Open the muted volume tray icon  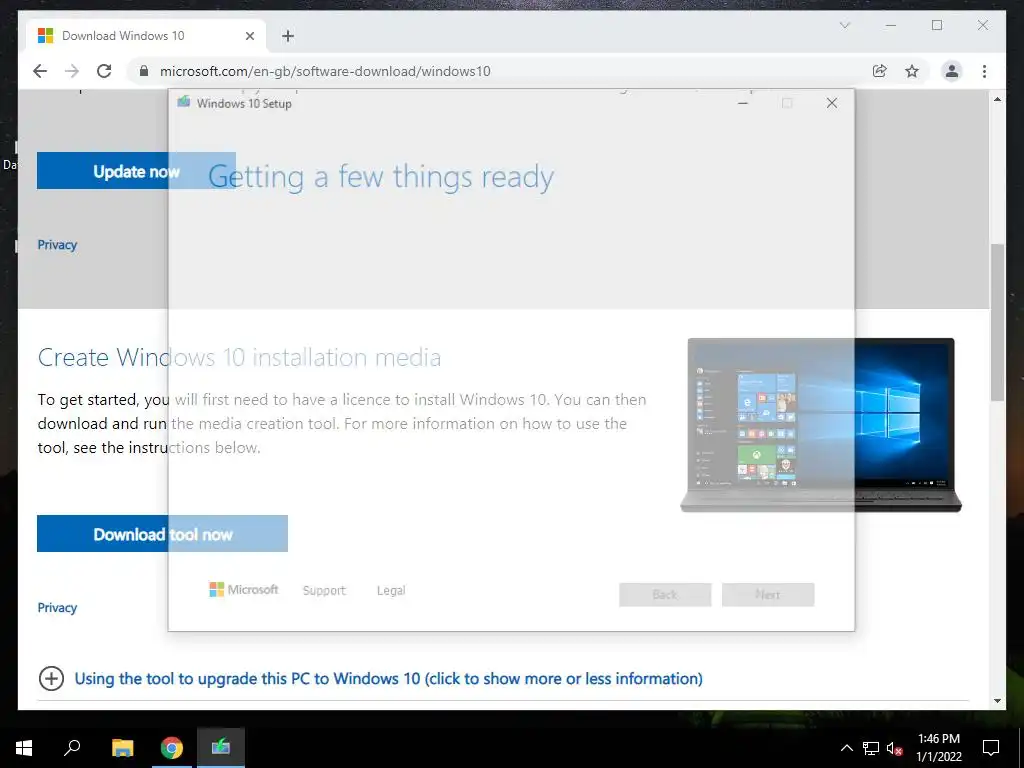click(895, 748)
